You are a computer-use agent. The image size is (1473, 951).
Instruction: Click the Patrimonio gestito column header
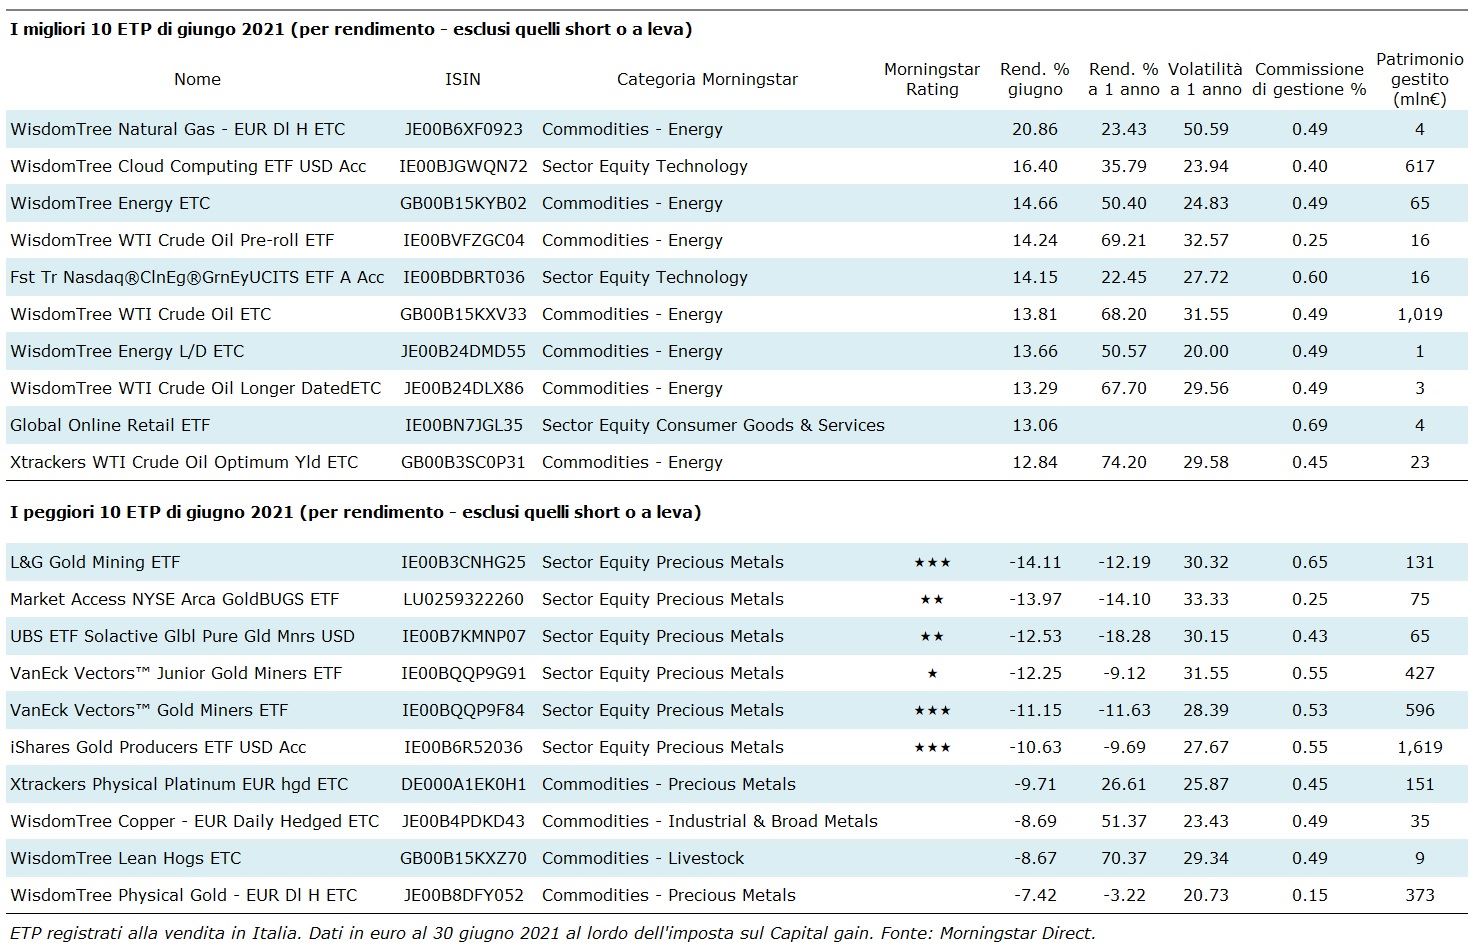(x=1419, y=79)
